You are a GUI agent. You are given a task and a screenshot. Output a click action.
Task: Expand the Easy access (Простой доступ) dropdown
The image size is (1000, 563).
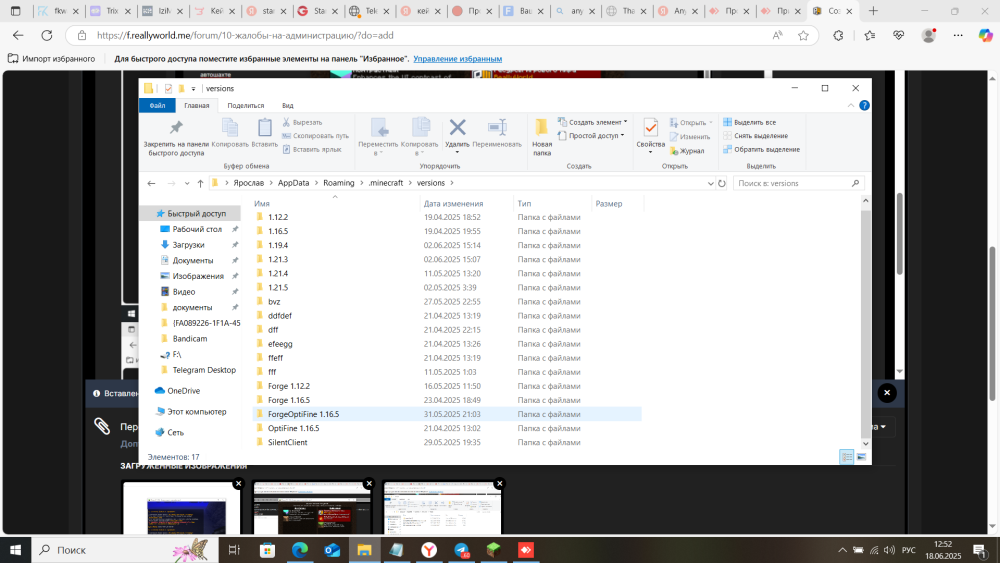tap(591, 136)
